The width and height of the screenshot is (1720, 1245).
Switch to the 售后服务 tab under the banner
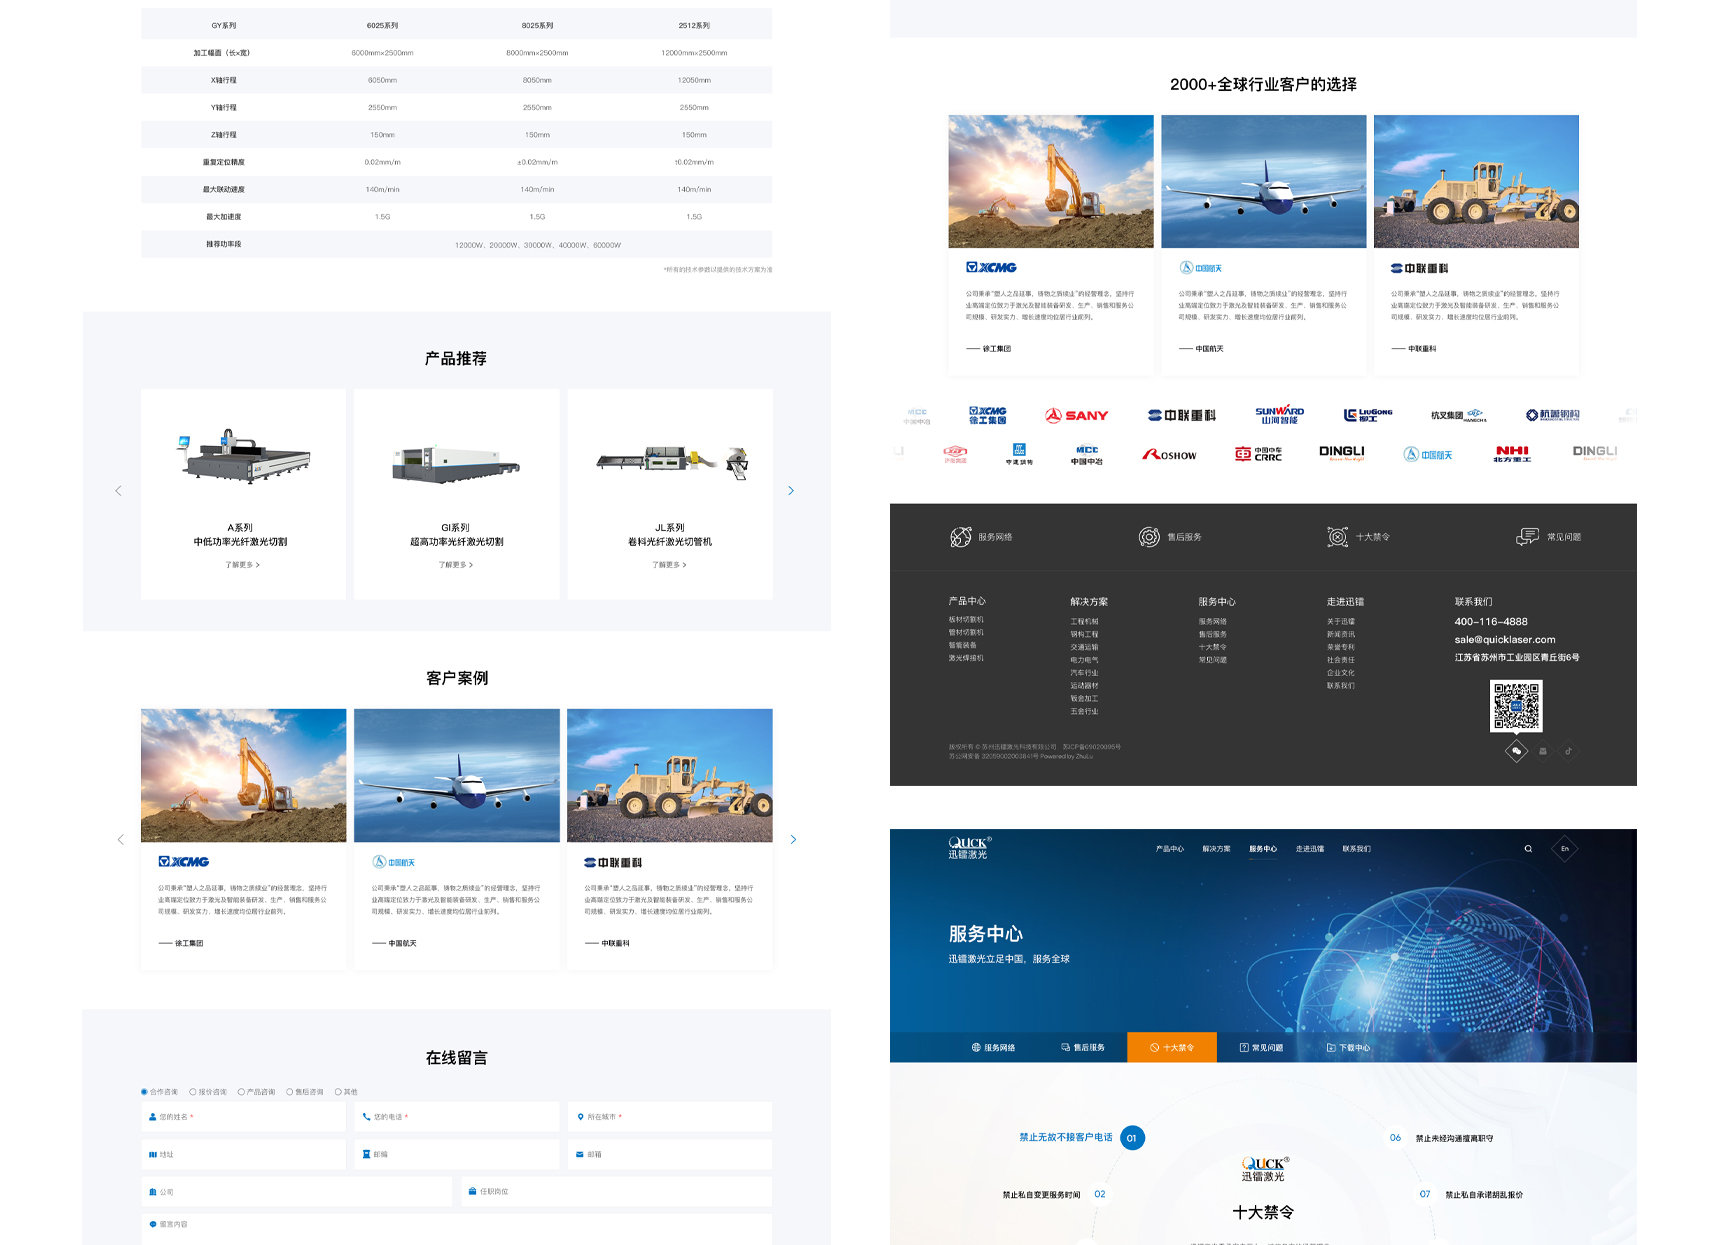1083,1047
